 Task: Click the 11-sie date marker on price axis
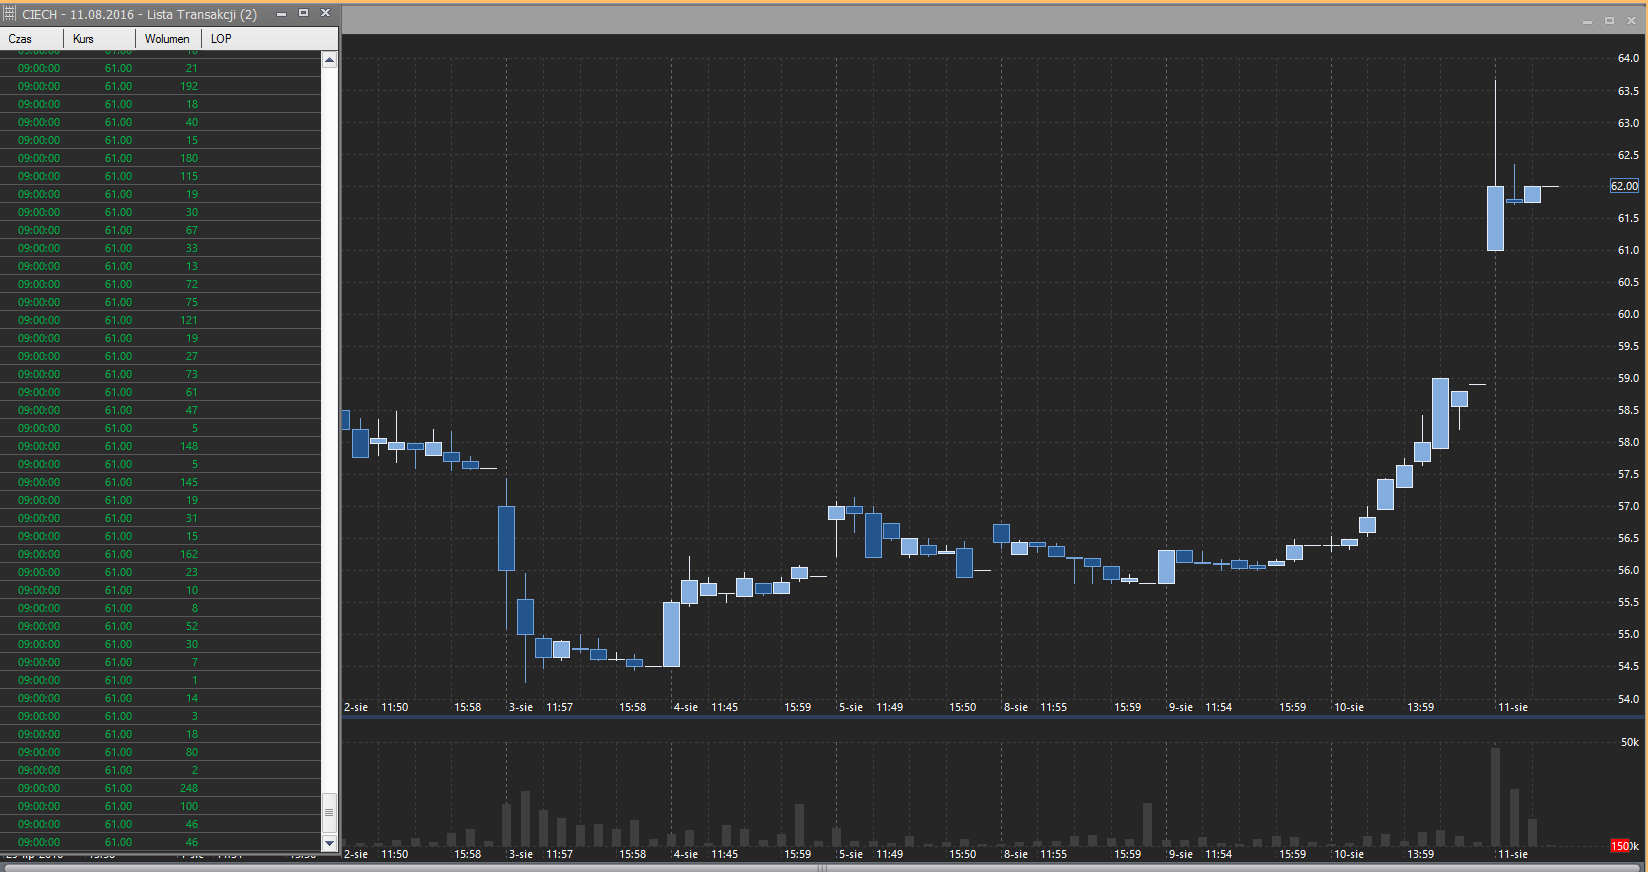tap(1512, 707)
